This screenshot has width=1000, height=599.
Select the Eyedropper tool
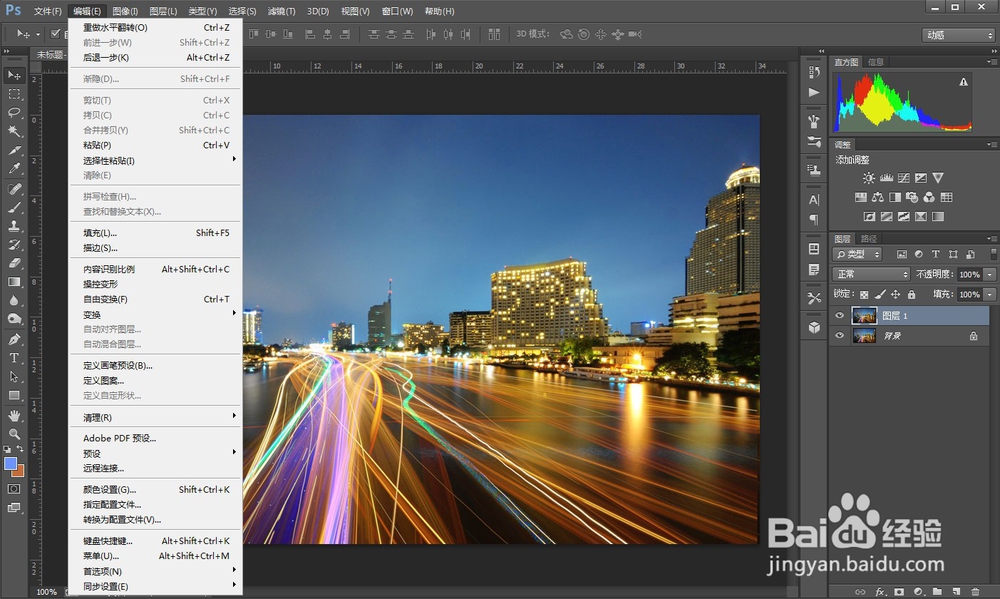pos(14,168)
